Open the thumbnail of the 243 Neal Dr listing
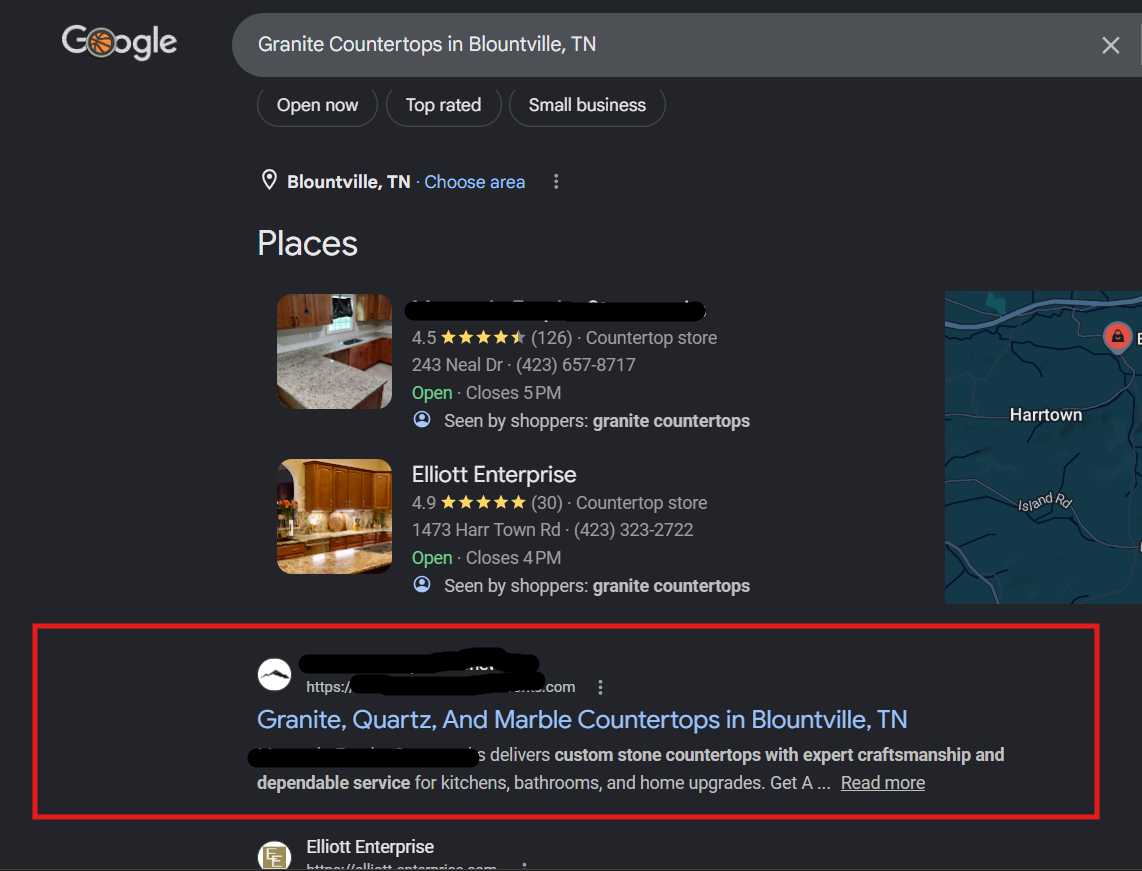This screenshot has height=871, width=1142. (334, 351)
